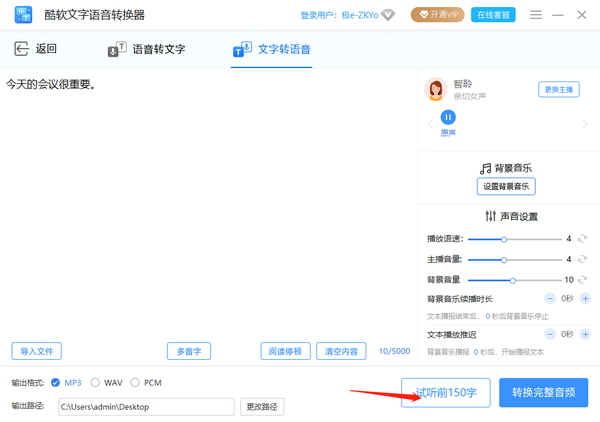Adjust the 主播音量 slider handle
The height and width of the screenshot is (422, 600).
pos(504,260)
